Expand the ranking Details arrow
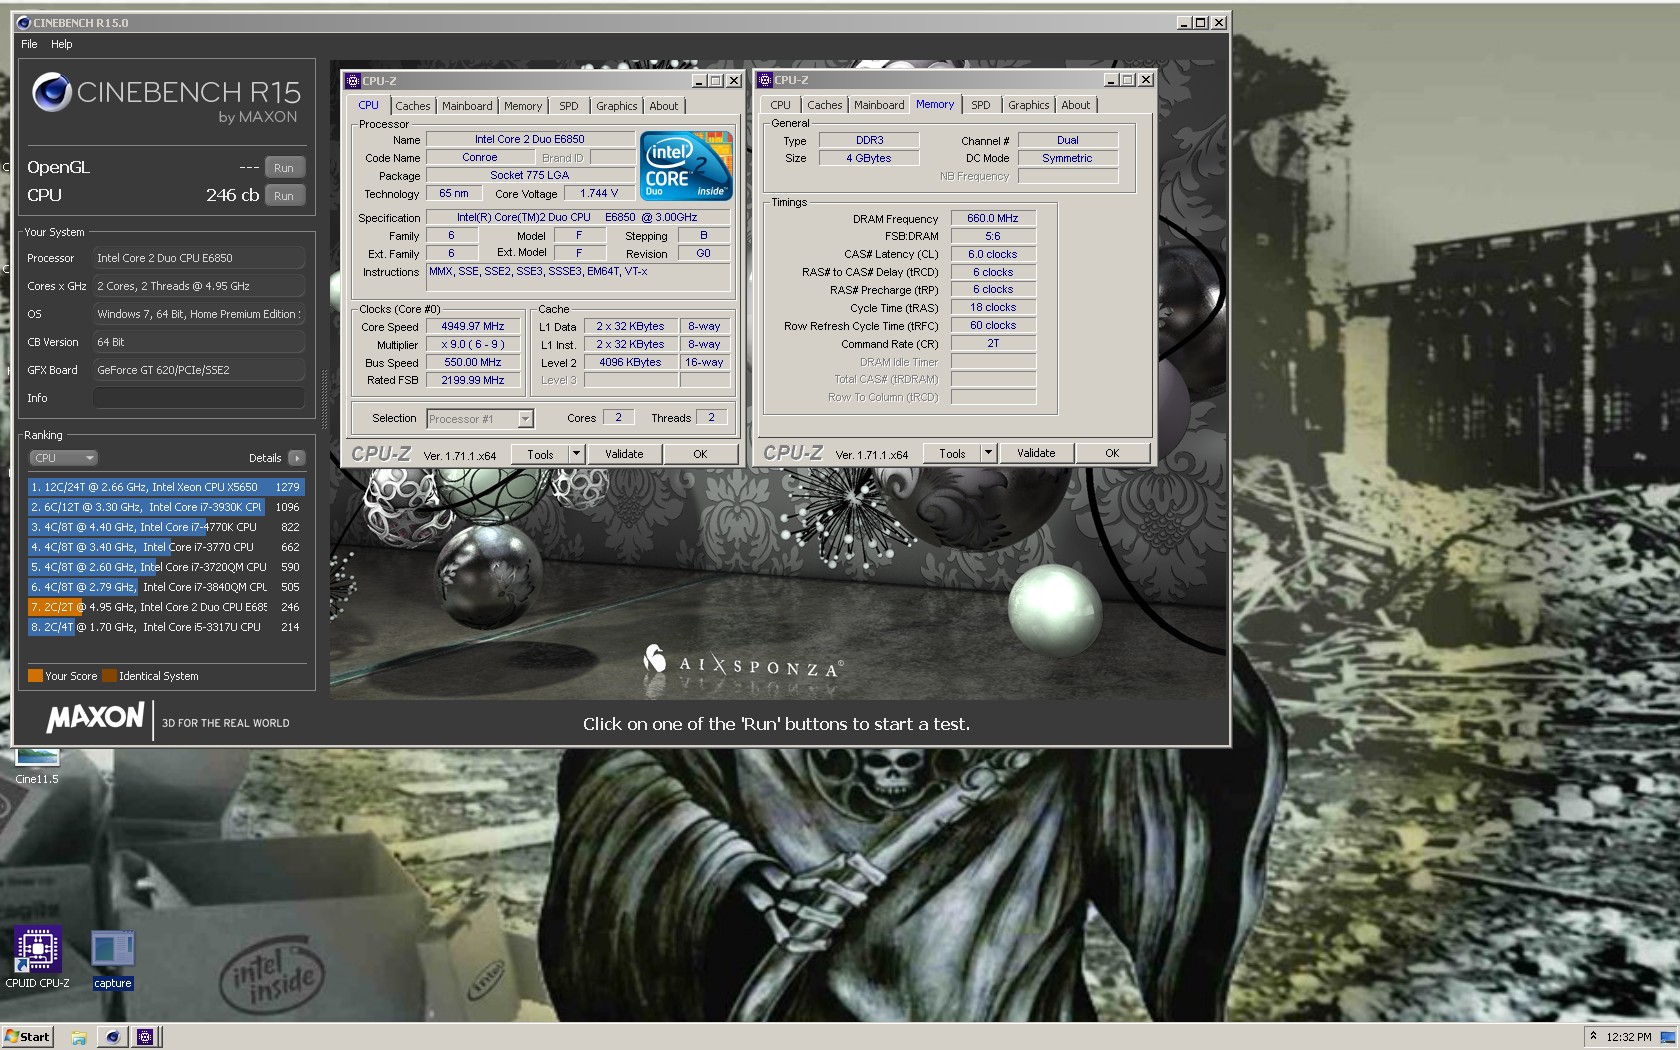The width and height of the screenshot is (1680, 1050). 296,458
